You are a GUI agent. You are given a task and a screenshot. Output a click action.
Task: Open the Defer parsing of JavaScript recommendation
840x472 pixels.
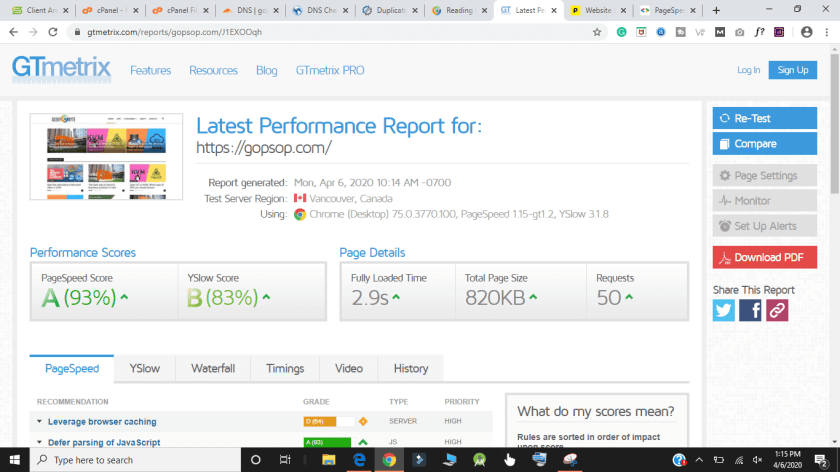tap(104, 443)
